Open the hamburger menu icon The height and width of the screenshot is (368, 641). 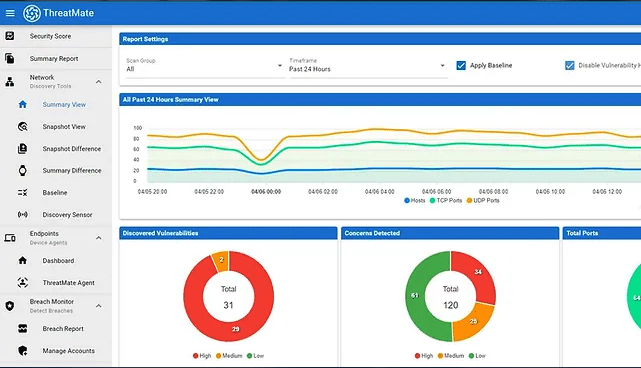tap(10, 13)
